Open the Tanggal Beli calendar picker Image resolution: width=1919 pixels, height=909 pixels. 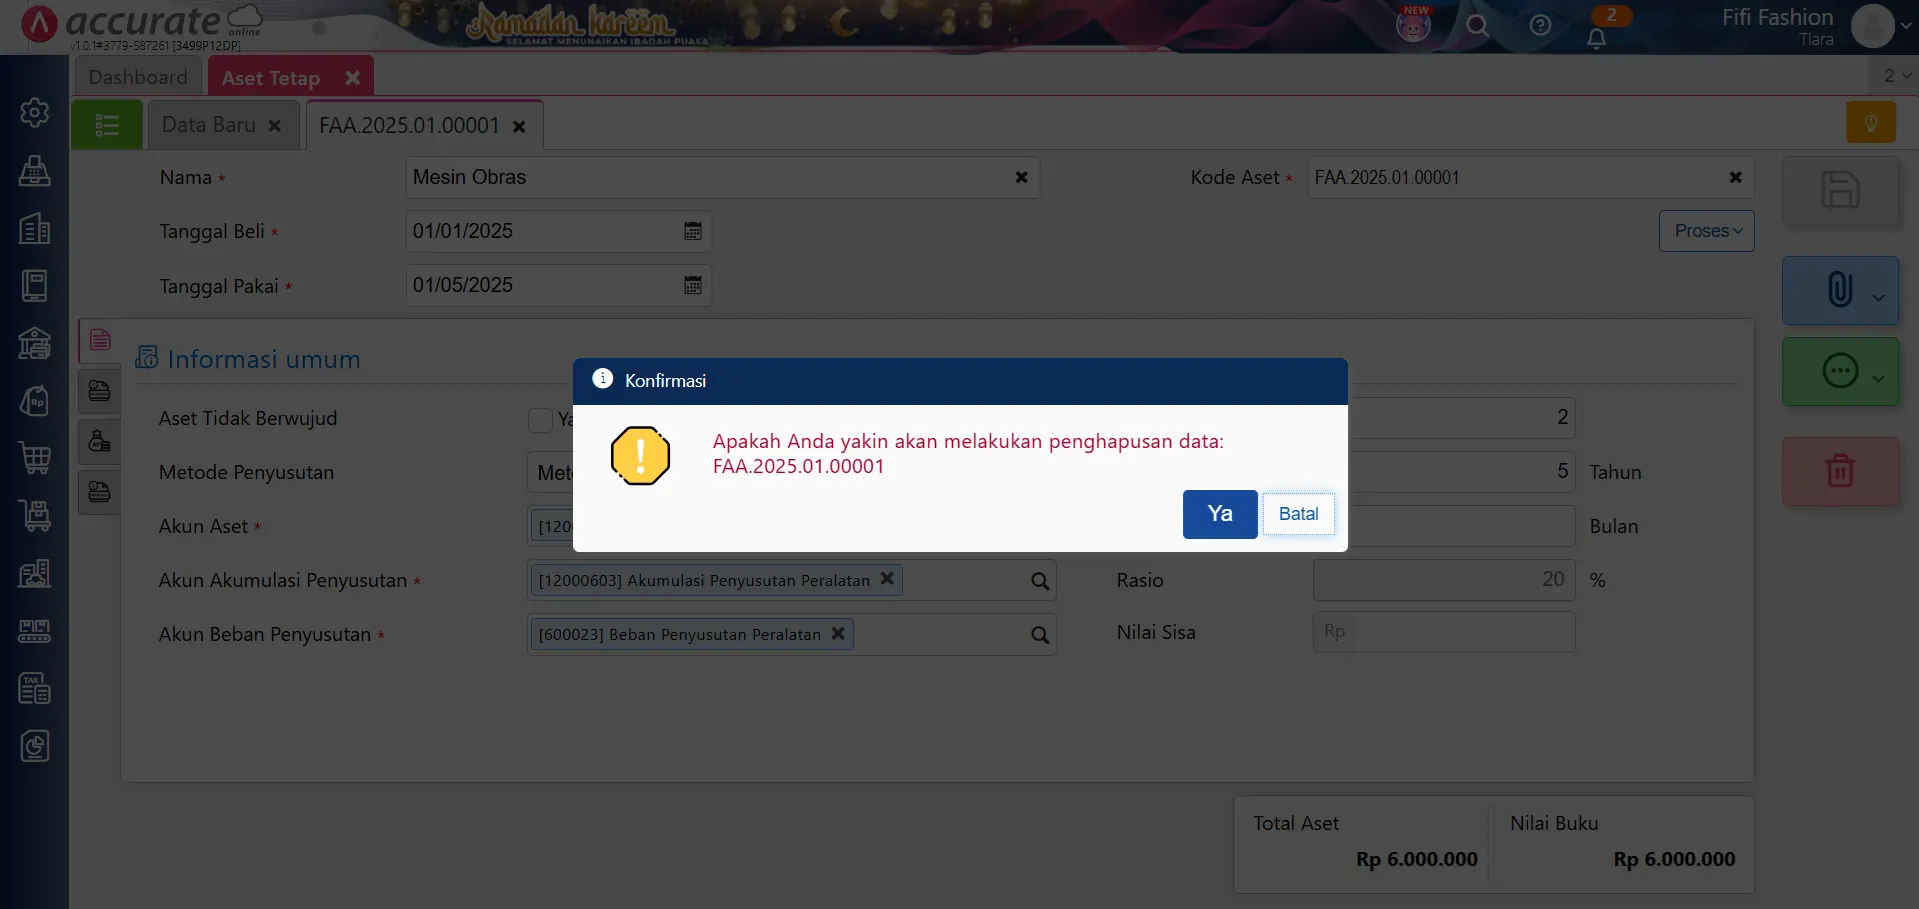point(692,231)
